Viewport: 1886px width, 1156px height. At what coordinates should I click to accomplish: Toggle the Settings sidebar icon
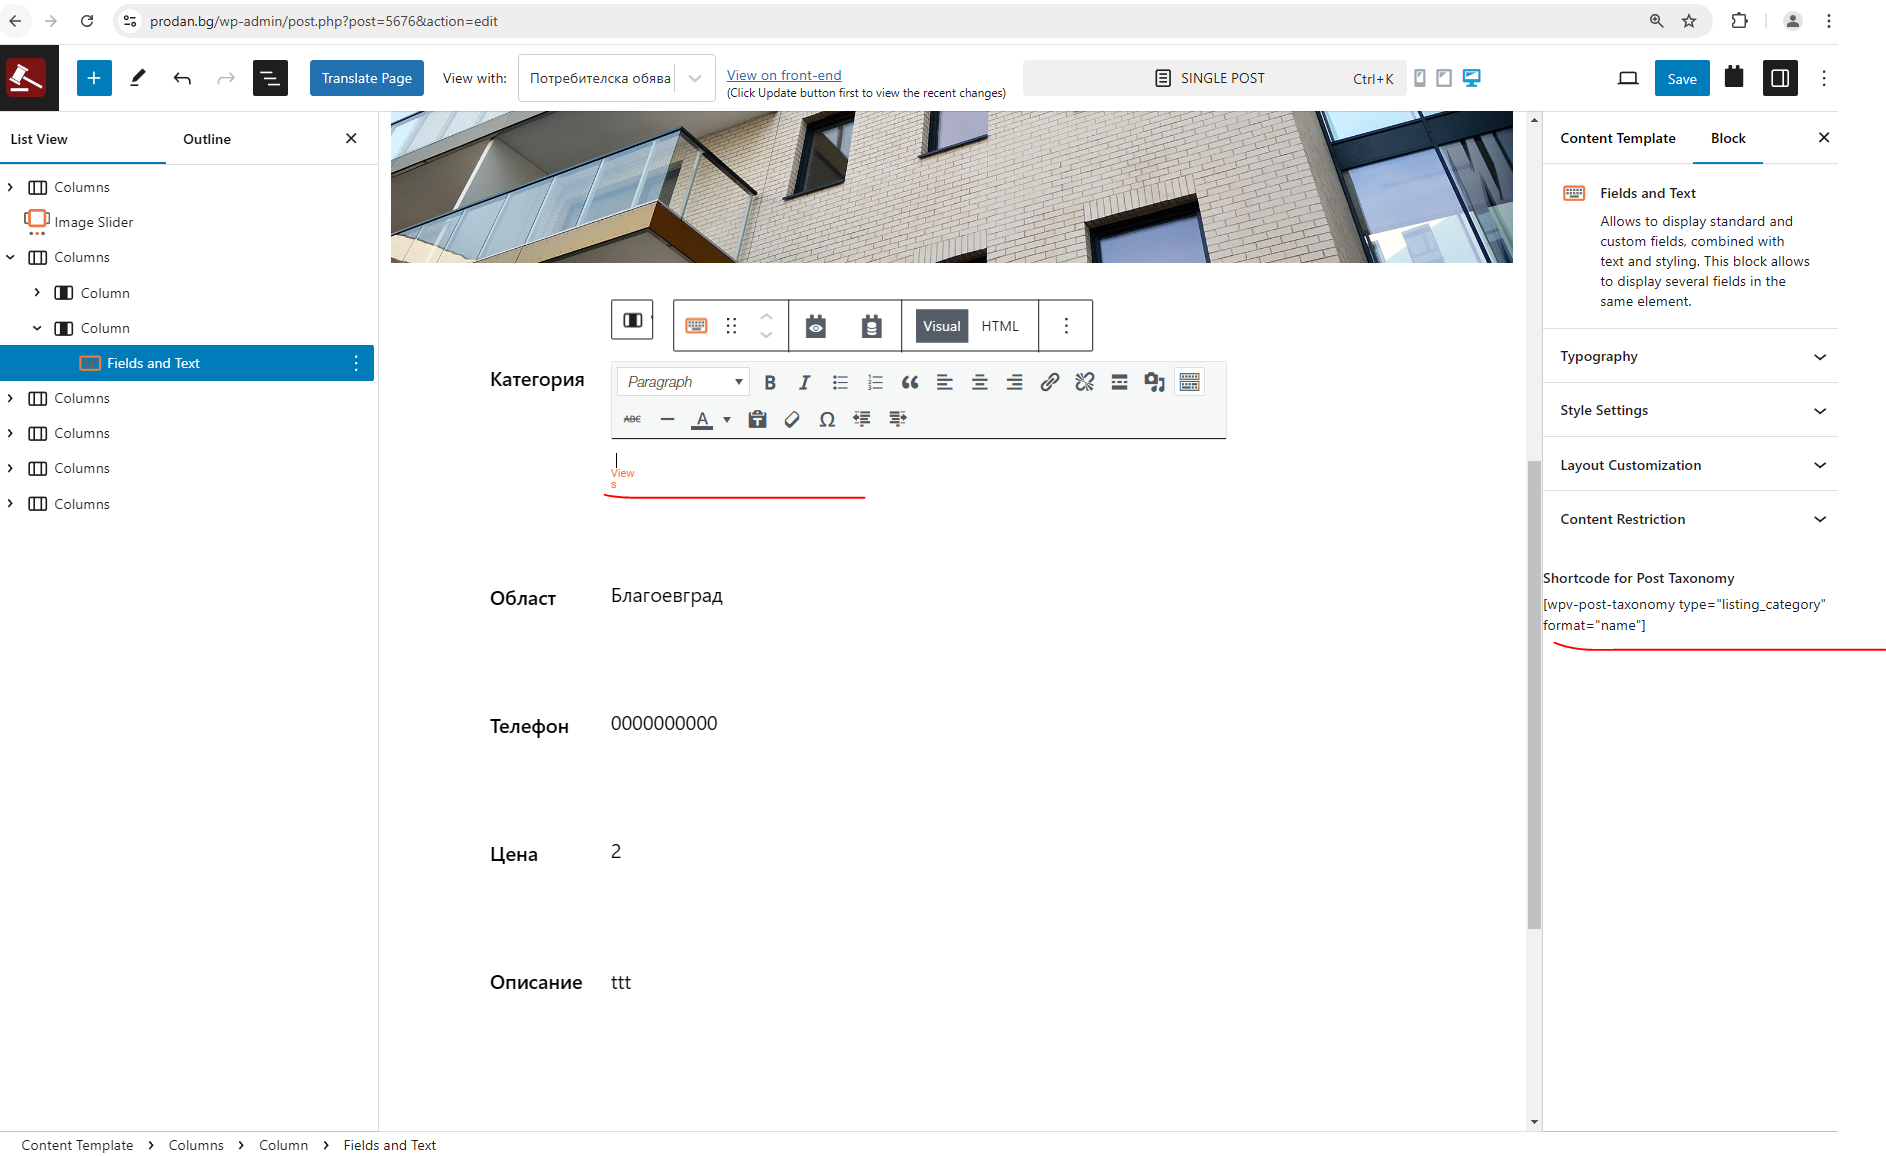pyautogui.click(x=1780, y=78)
